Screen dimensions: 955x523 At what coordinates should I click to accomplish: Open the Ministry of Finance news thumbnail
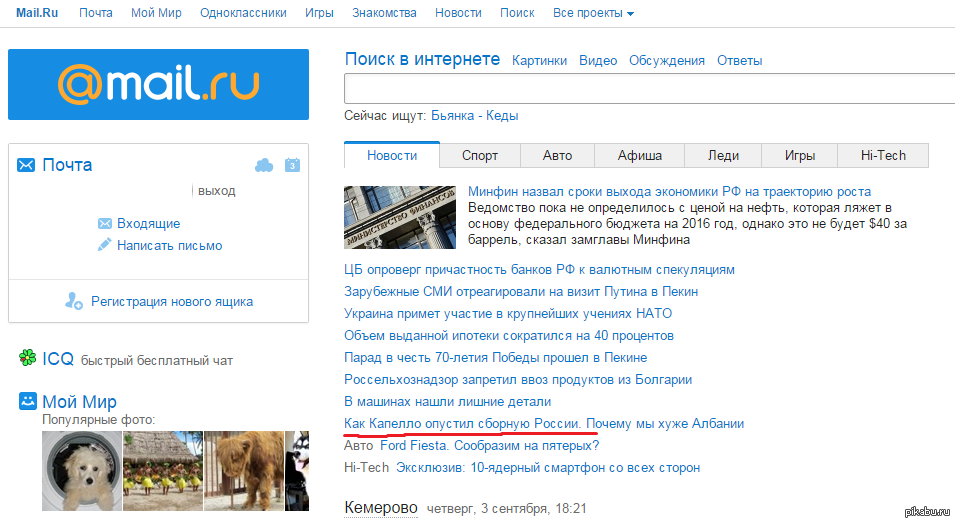pyautogui.click(x=400, y=217)
